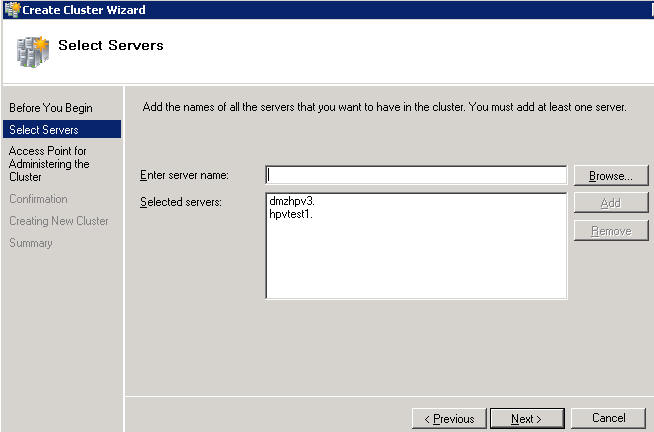Select hpvtest1 in selected servers list
This screenshot has width=654, height=432.
click(291, 214)
